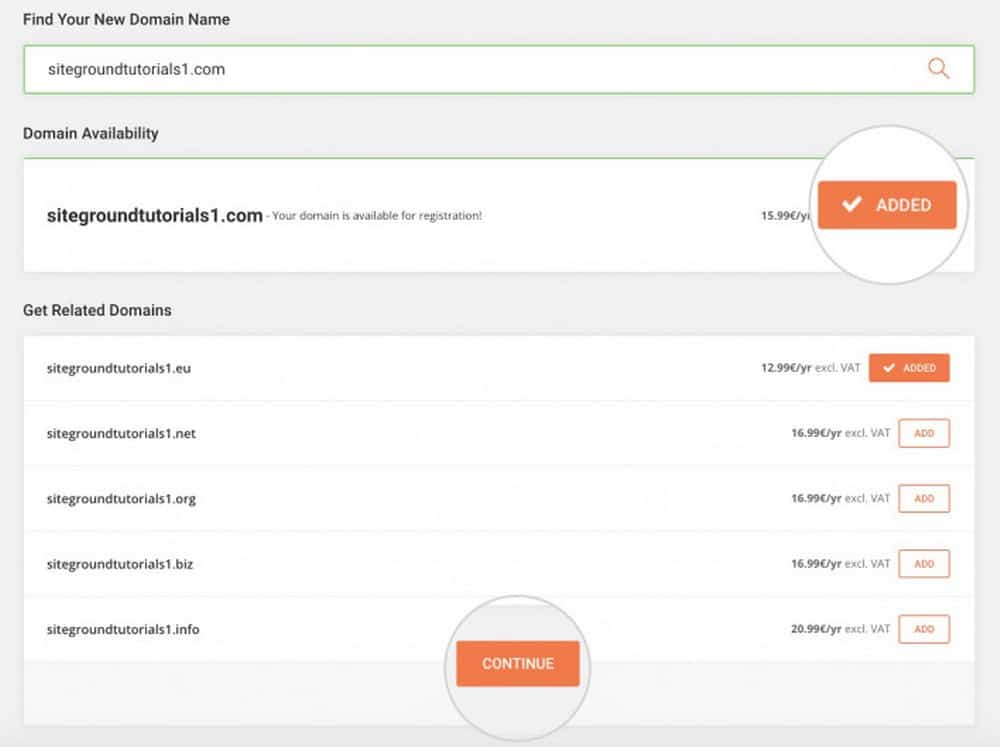Click the Get Related Domains heading
1000x747 pixels.
[x=97, y=310]
